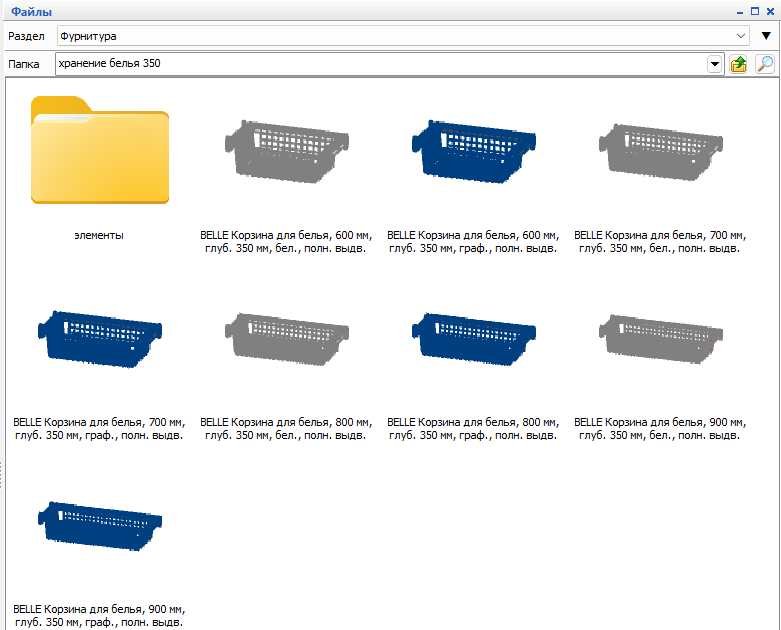Click label 'BELLE Корзина для белья, 900 мм' бел.
The image size is (781, 630).
pyautogui.click(x=660, y=429)
